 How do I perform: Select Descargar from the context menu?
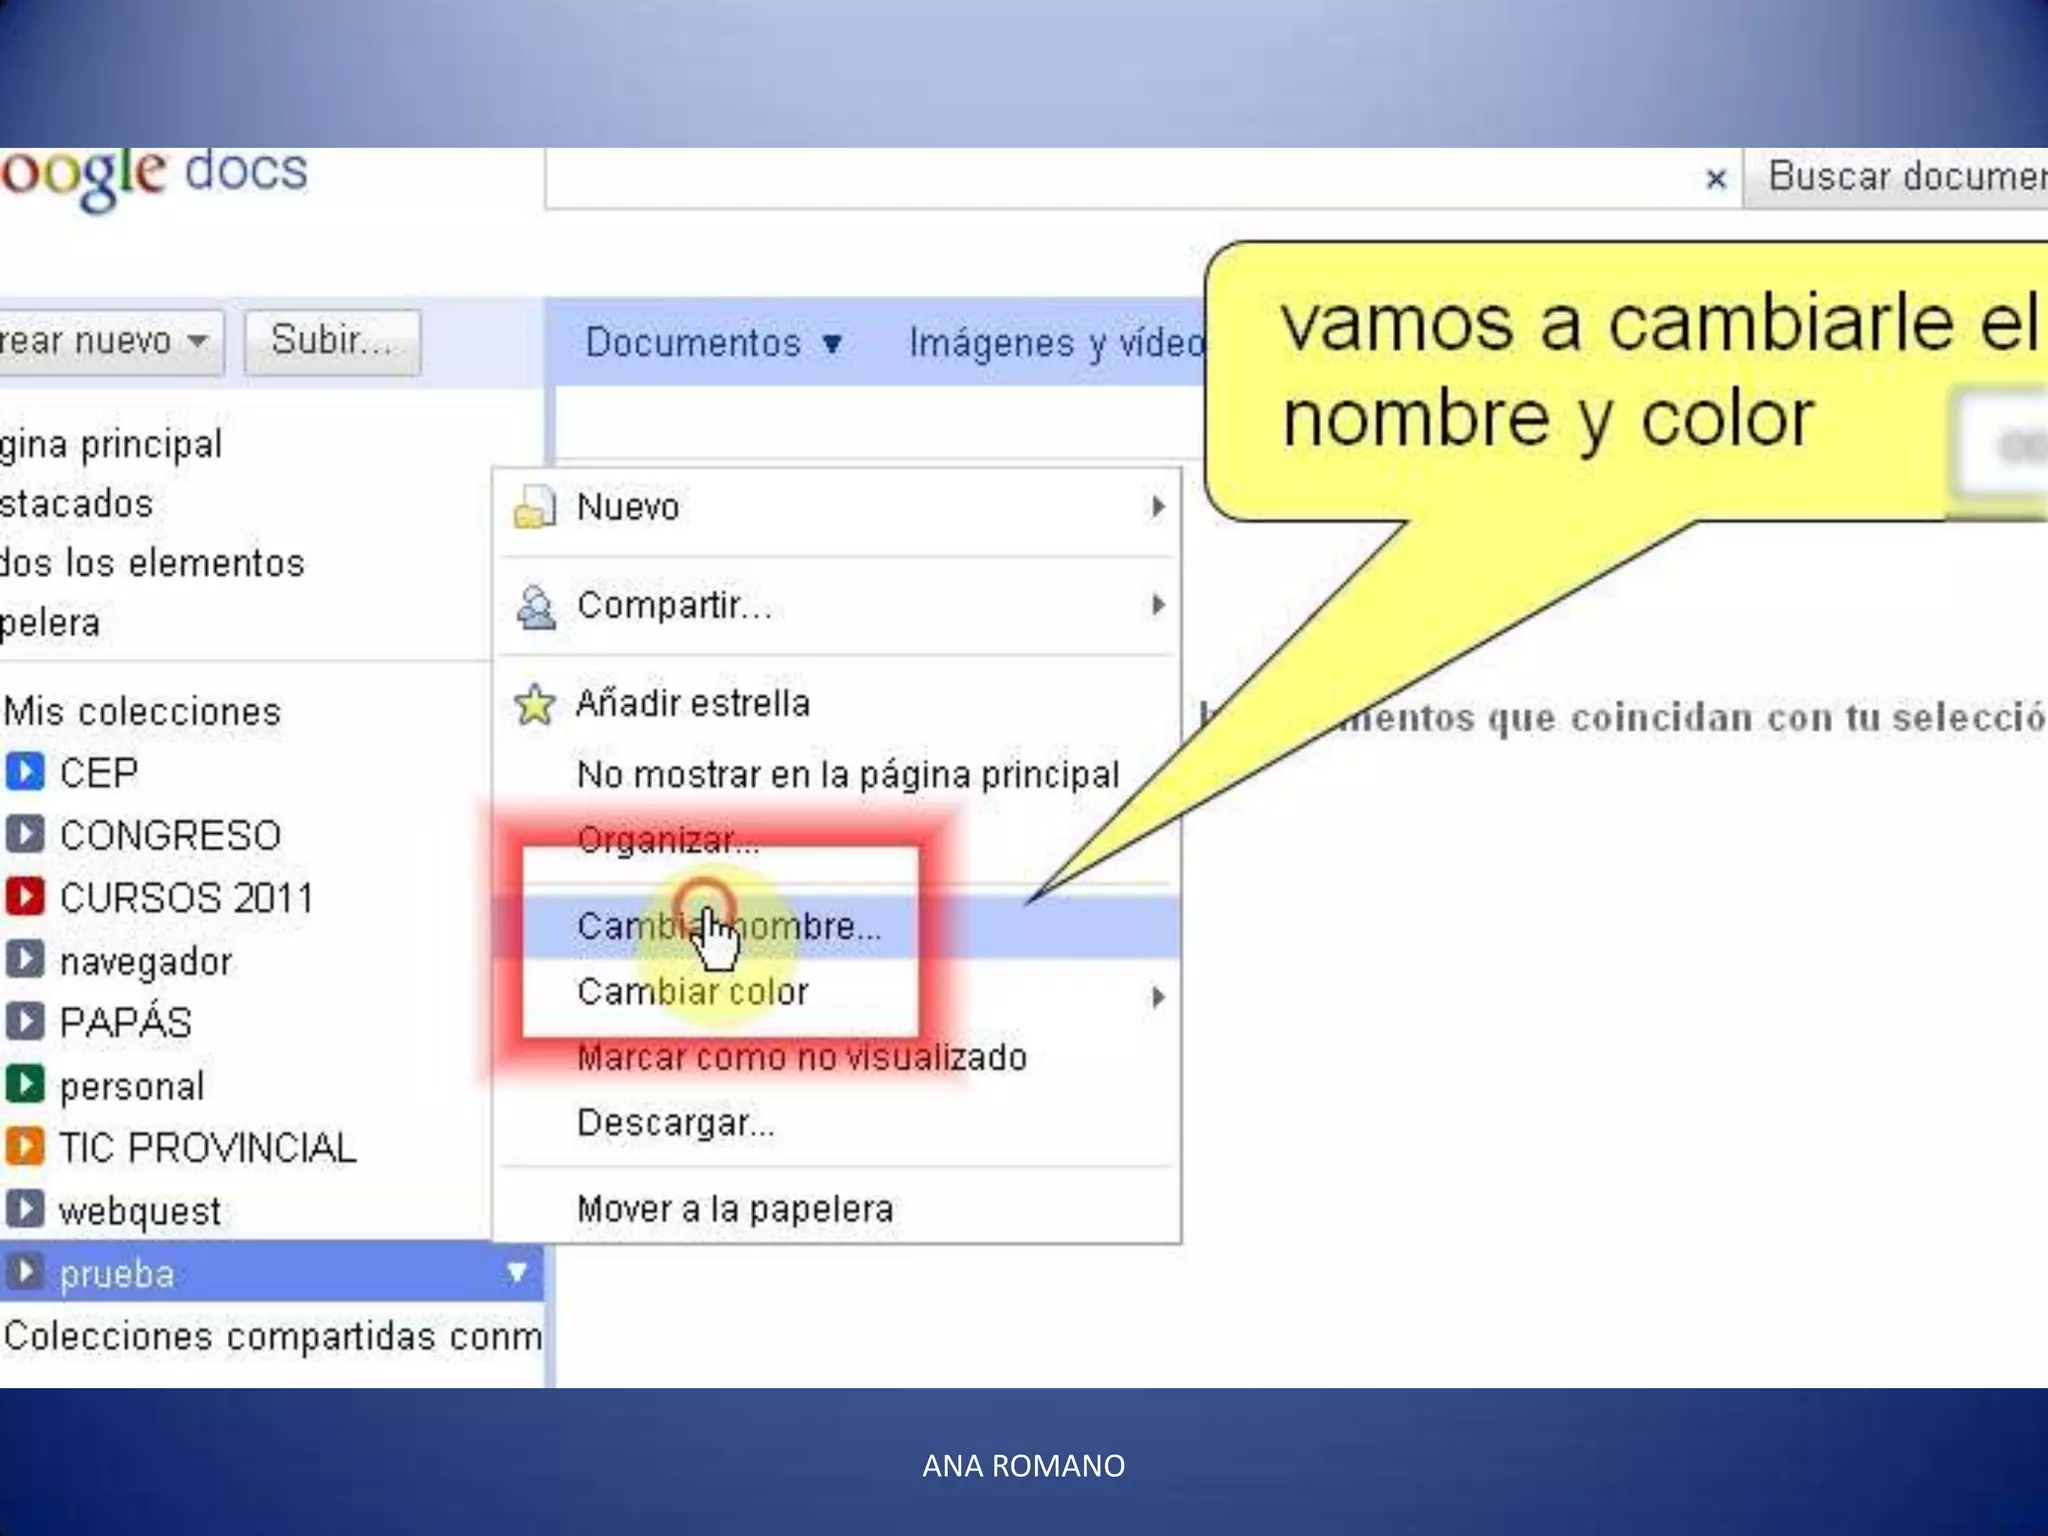[676, 1123]
